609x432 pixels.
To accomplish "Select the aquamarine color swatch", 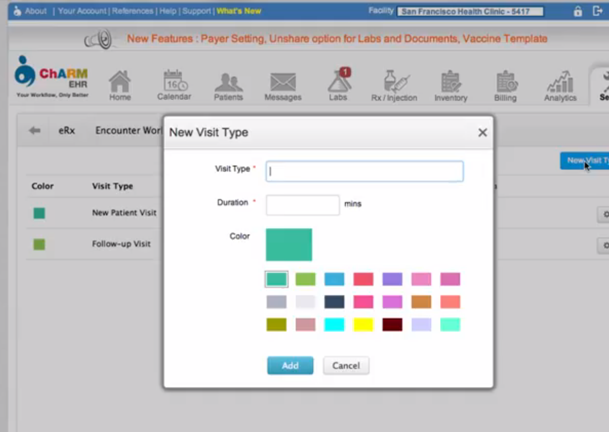I will click(x=450, y=325).
